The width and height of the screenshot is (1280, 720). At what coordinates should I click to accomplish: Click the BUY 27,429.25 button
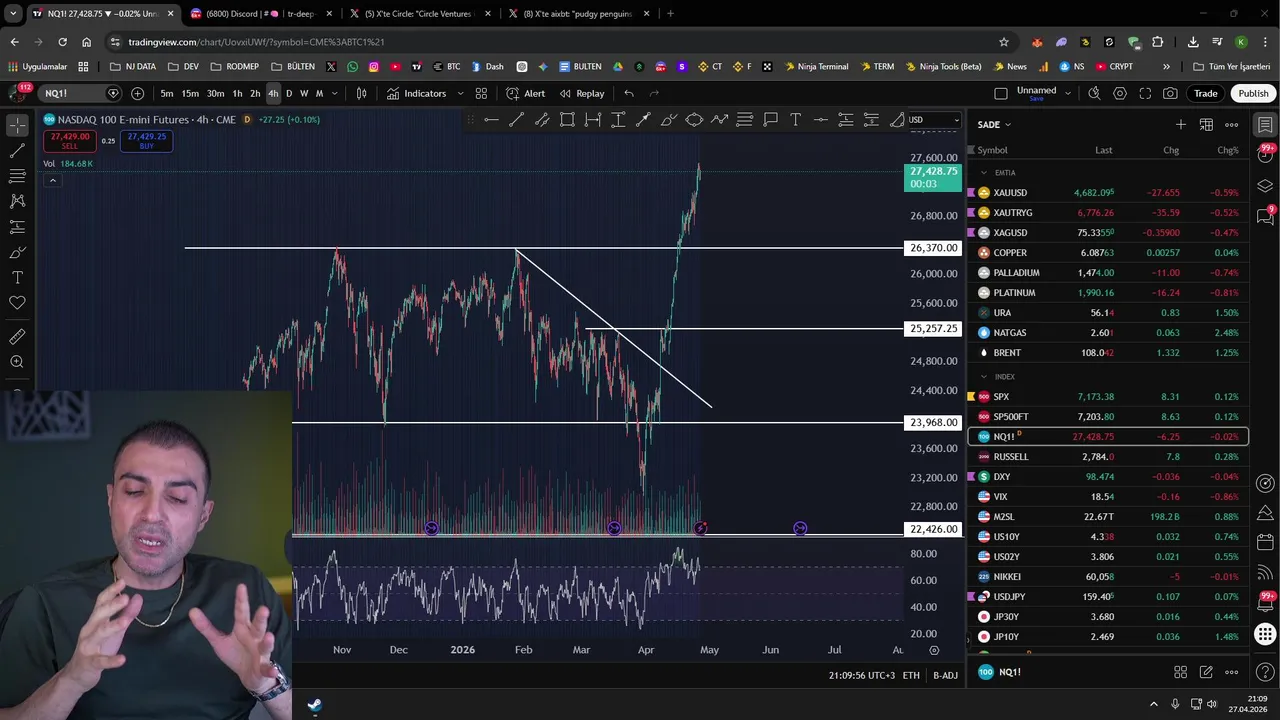[x=147, y=141]
